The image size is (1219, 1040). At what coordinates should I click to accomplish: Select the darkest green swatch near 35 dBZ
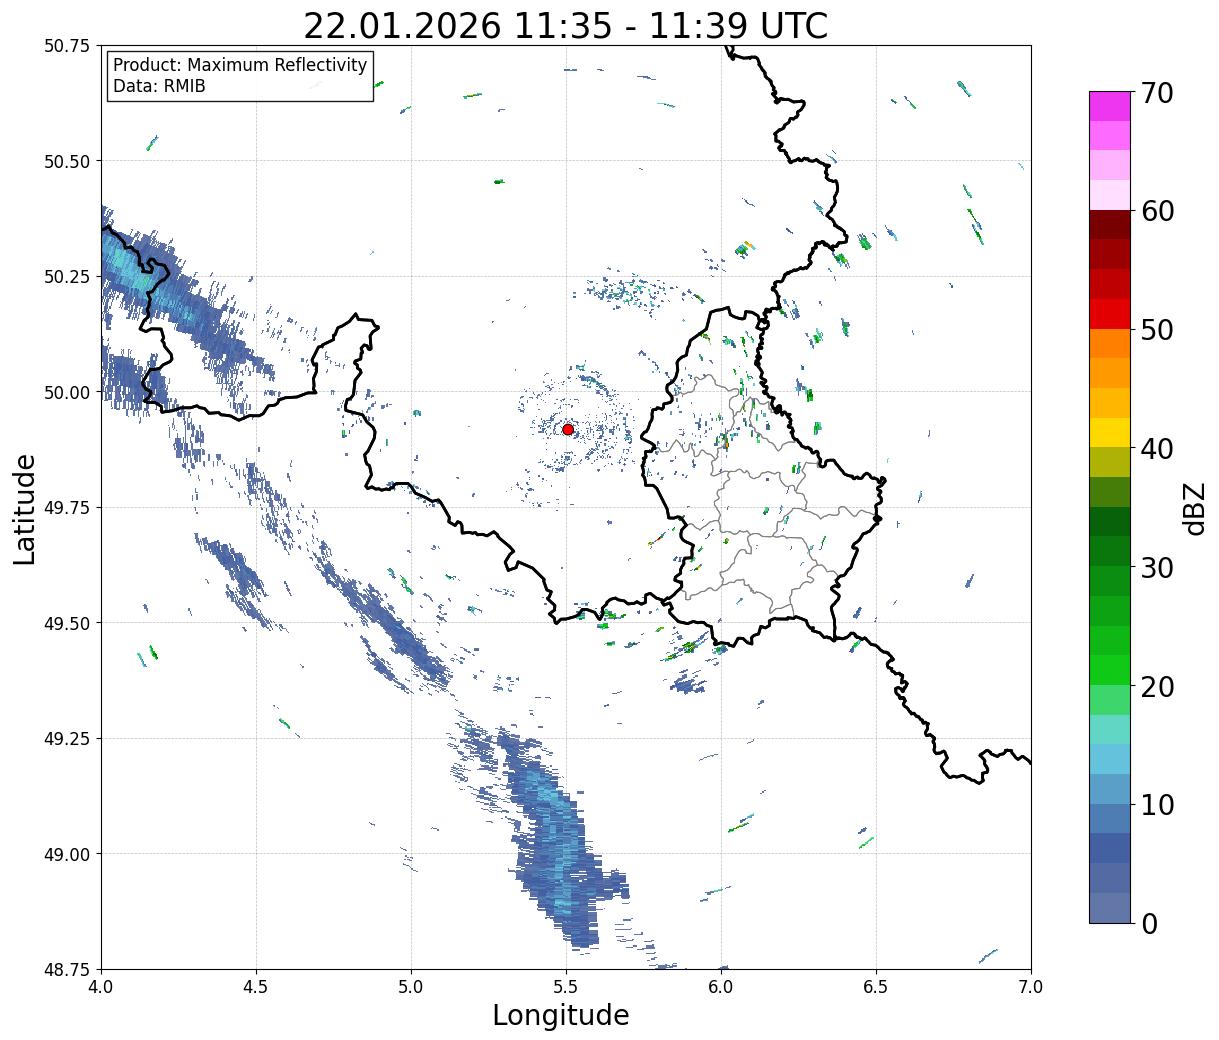click(x=1110, y=521)
